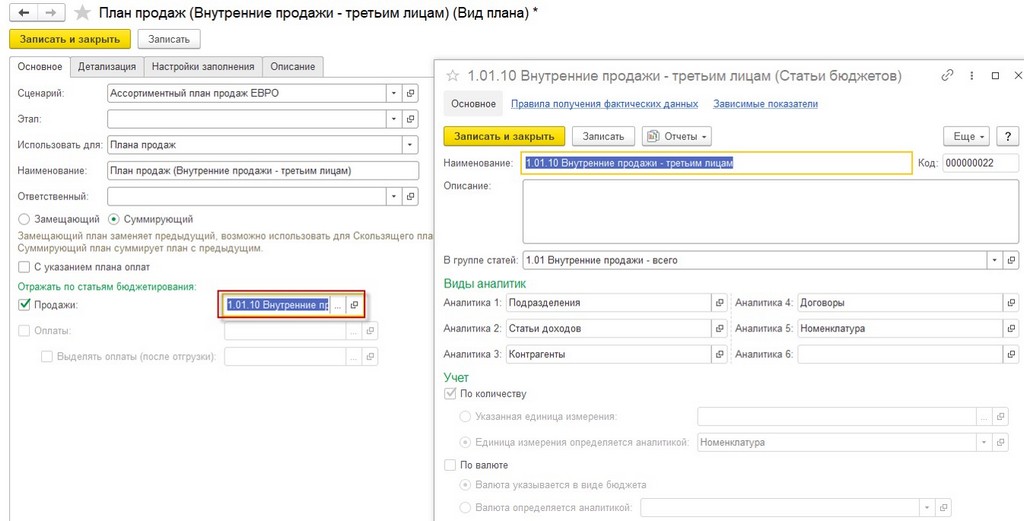
Task: Toggle the Оплаты checkbox
Action: pyautogui.click(x=25, y=331)
